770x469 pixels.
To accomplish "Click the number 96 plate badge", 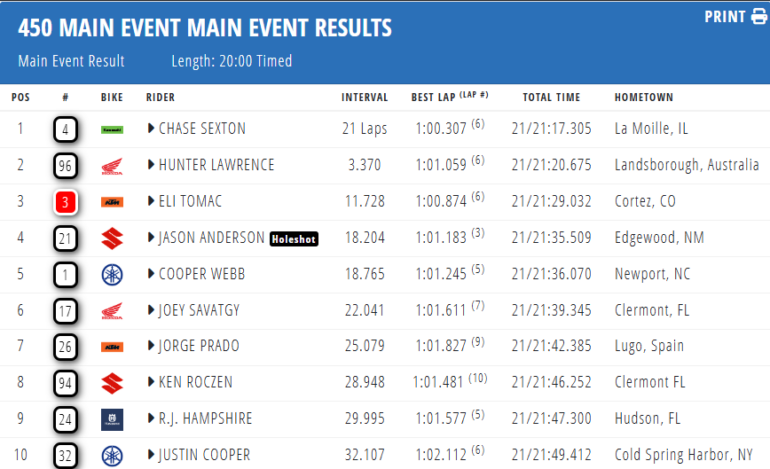I will point(65,165).
